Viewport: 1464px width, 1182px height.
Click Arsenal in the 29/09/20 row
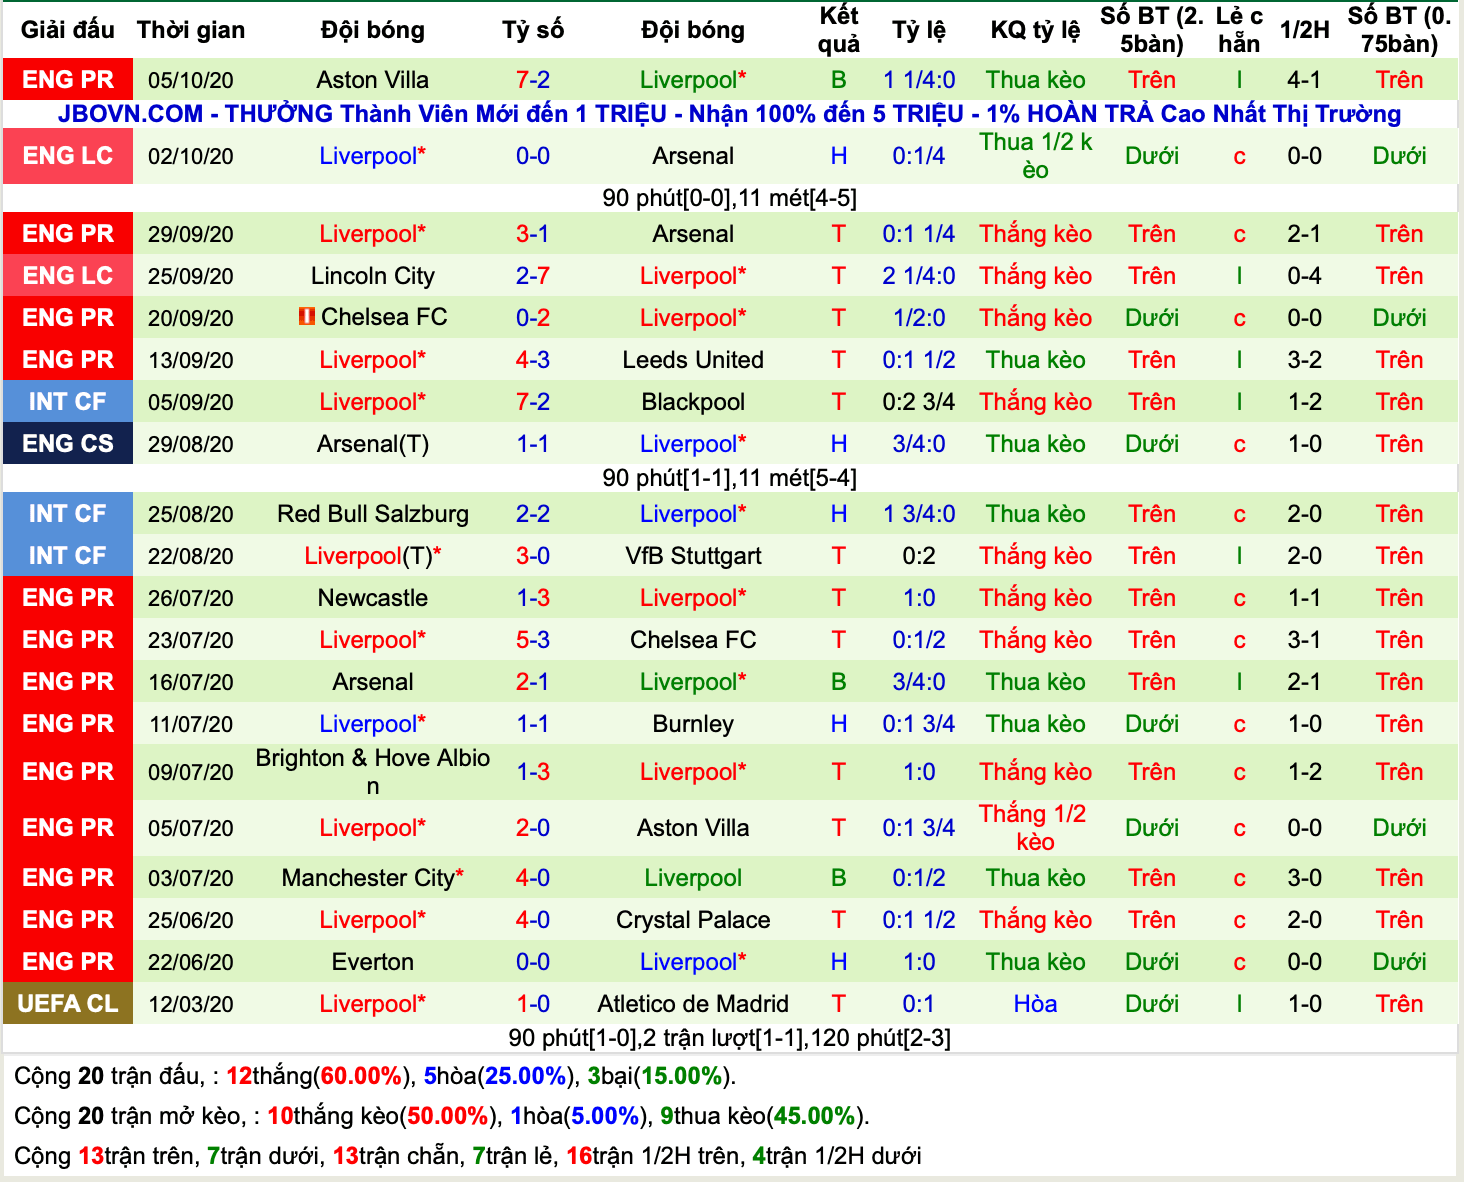click(x=693, y=234)
